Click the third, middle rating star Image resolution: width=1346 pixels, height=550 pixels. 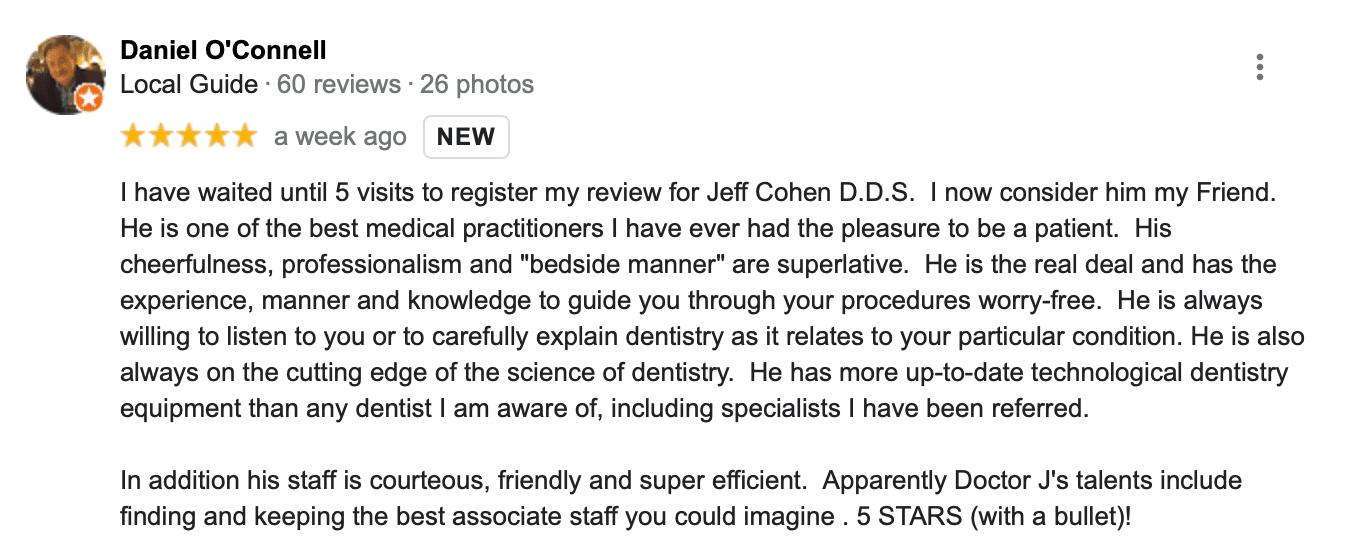coord(189,137)
